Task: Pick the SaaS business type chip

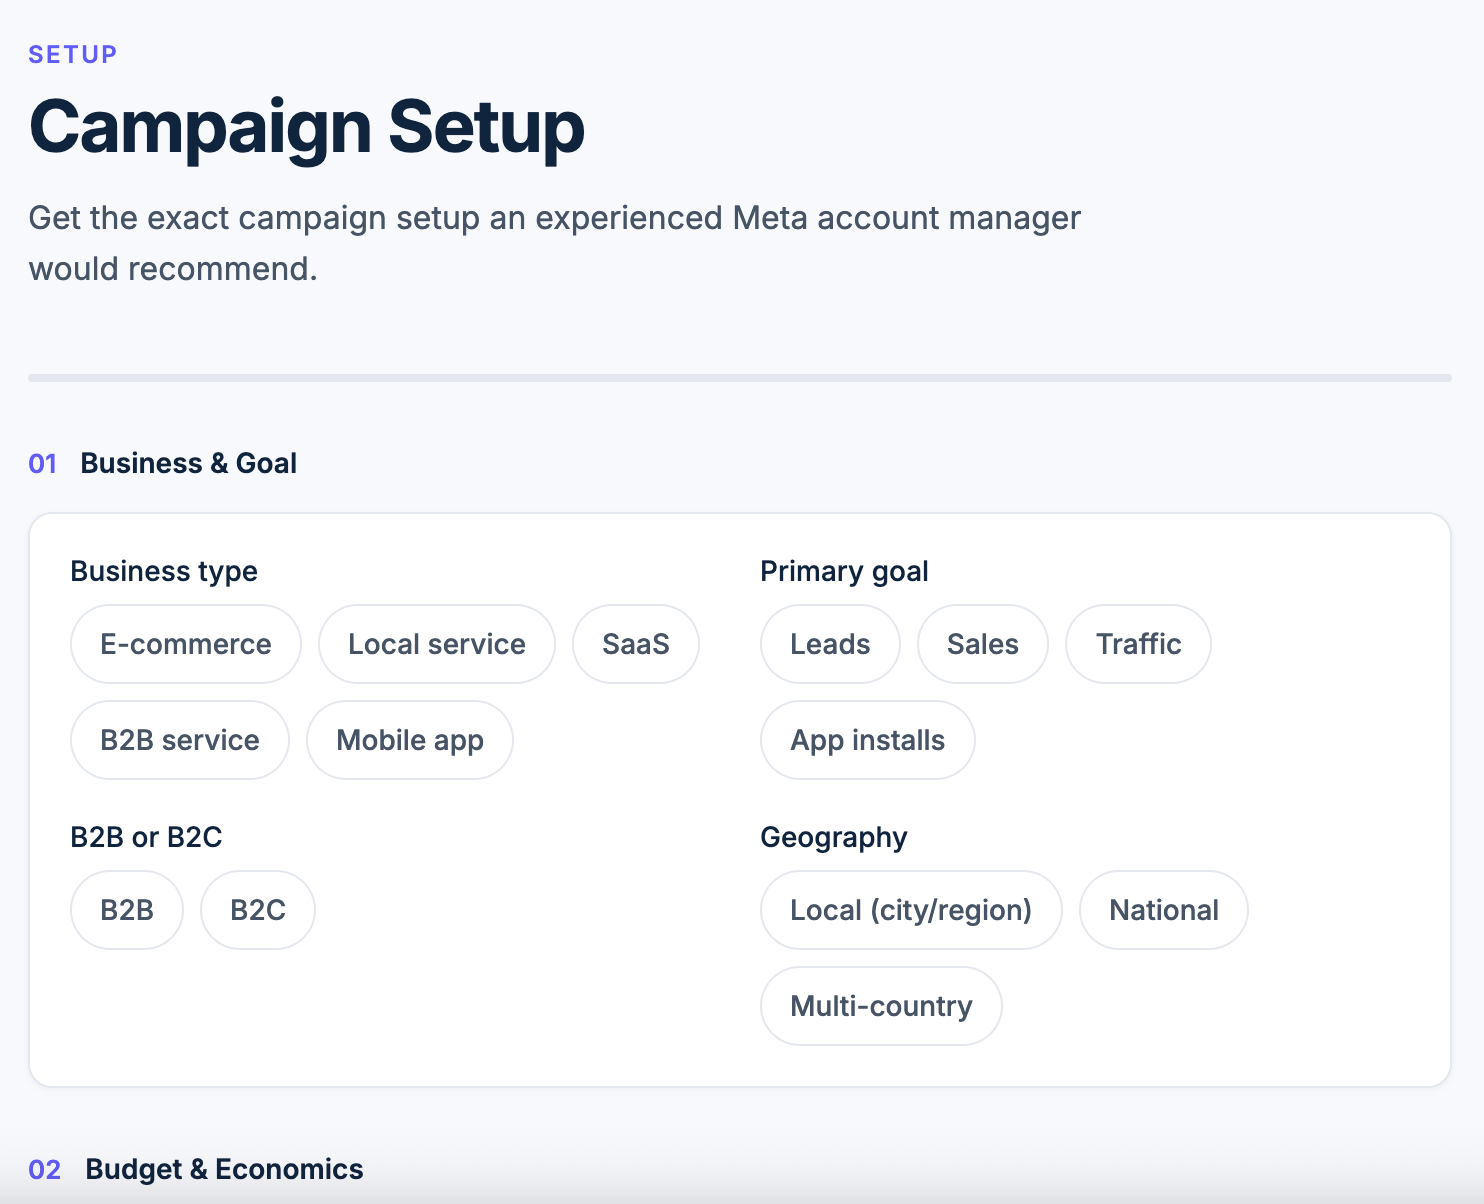Action: (x=635, y=644)
